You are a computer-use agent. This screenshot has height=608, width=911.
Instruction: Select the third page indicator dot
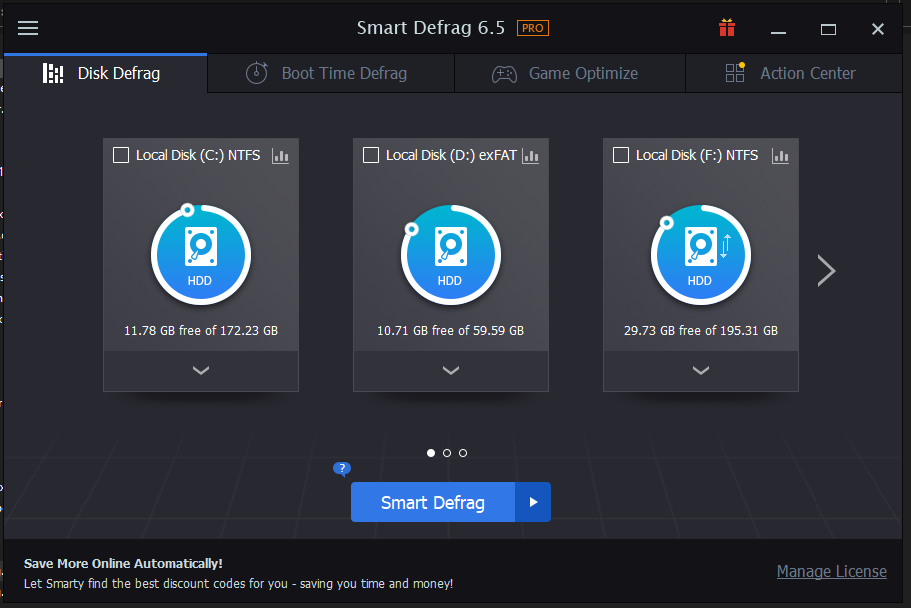(463, 453)
